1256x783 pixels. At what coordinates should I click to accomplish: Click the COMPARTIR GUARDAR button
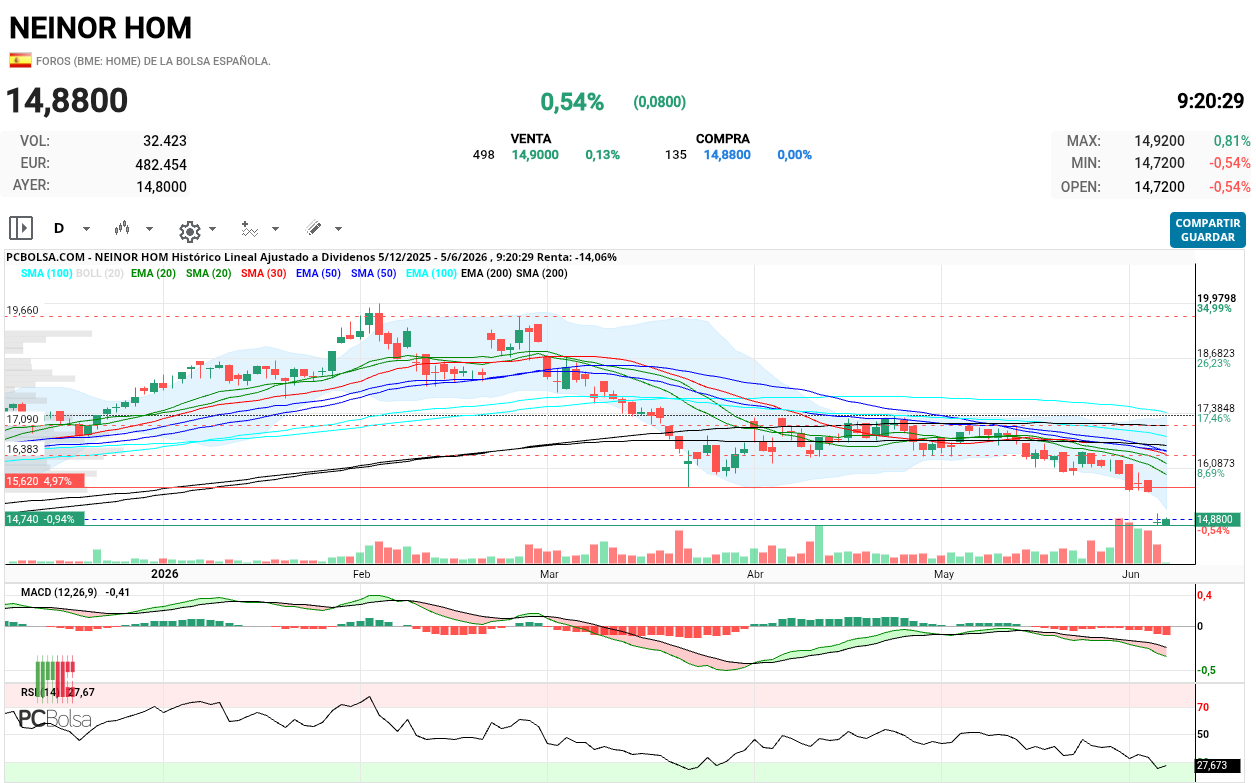1207,230
